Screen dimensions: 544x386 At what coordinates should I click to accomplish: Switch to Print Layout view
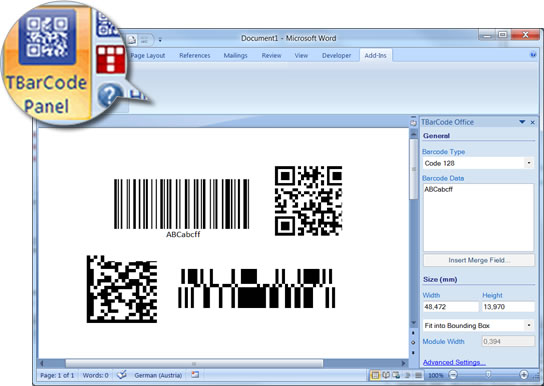375,375
